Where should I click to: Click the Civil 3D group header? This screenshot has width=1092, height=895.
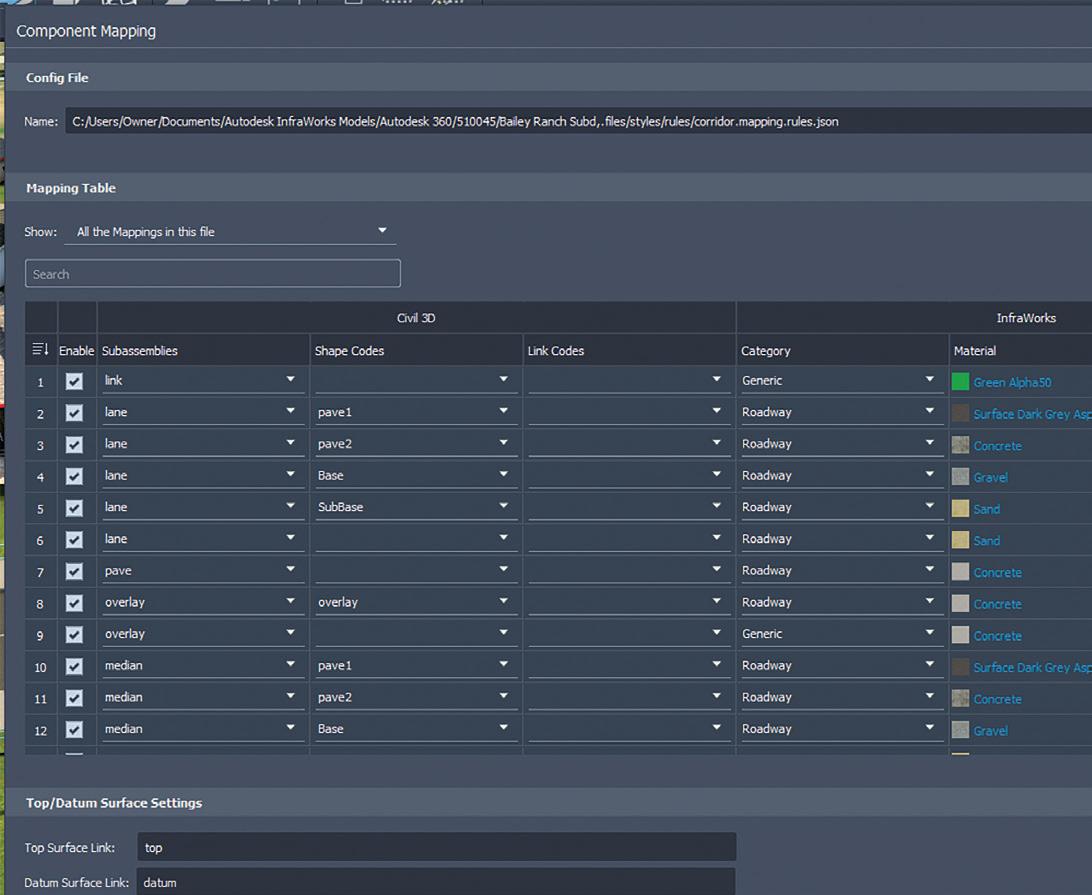416,318
